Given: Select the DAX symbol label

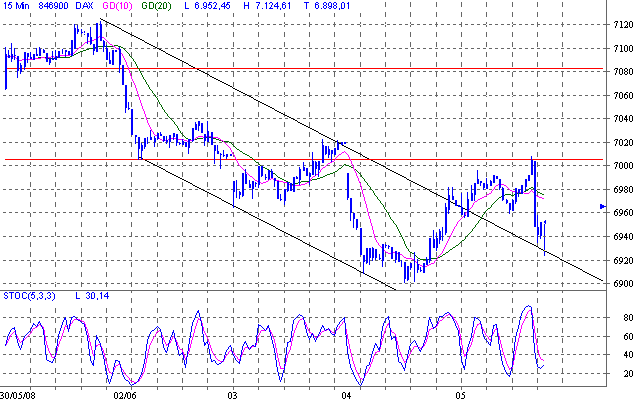Looking at the screenshot, I should (x=84, y=6).
